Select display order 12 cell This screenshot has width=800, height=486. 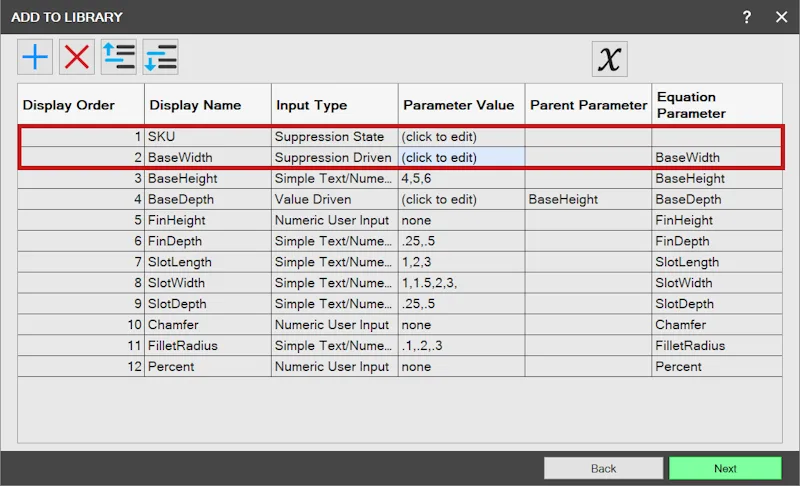81,367
